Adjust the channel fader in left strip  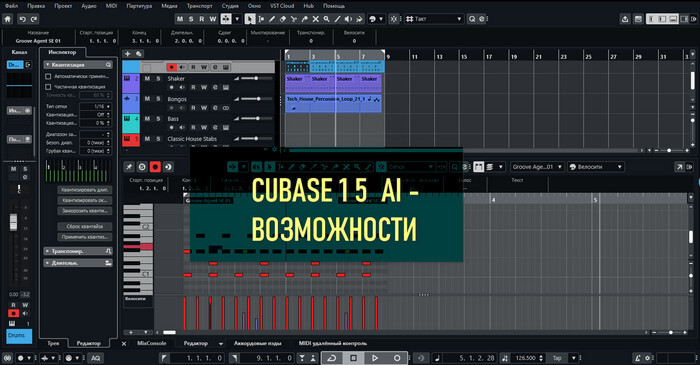(13, 222)
